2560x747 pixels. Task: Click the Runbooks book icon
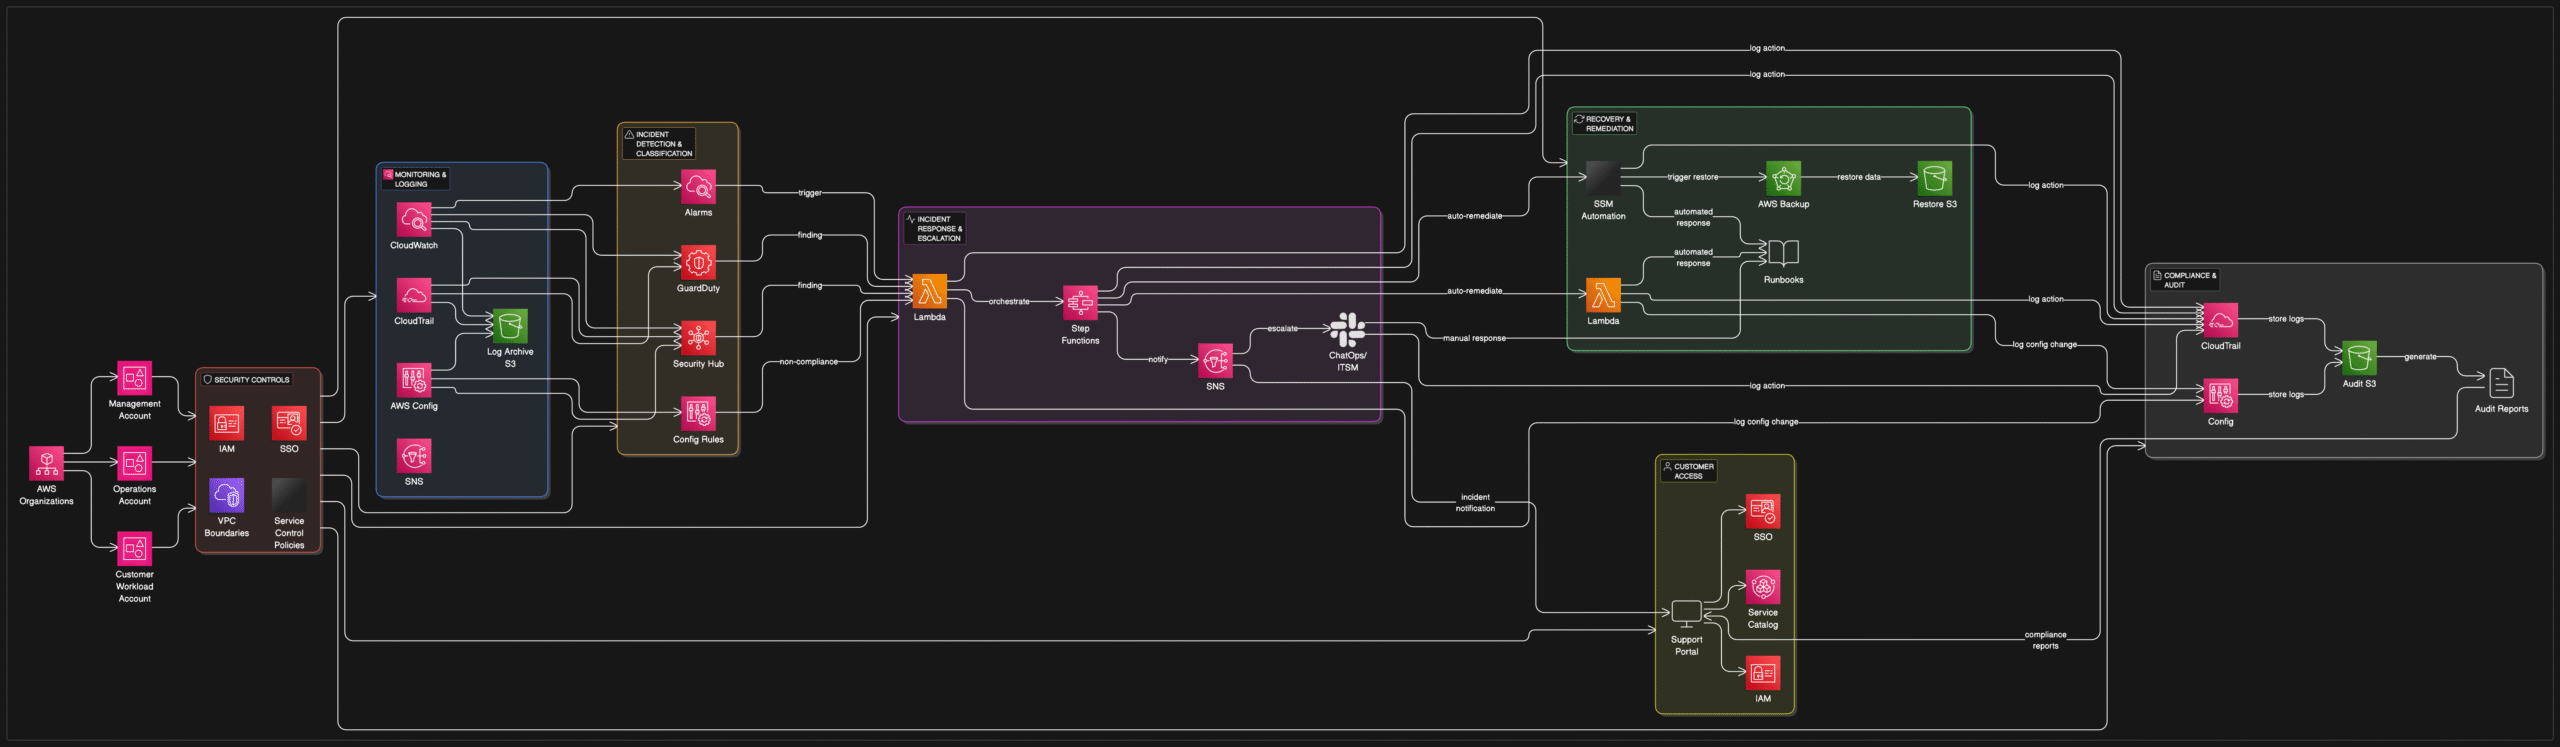click(1783, 253)
